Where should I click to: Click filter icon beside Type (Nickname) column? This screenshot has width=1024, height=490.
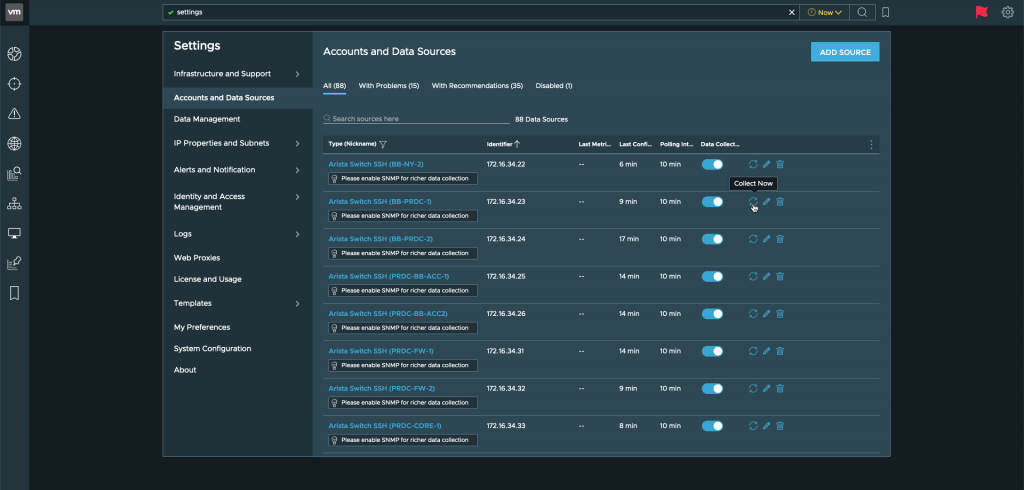point(383,144)
